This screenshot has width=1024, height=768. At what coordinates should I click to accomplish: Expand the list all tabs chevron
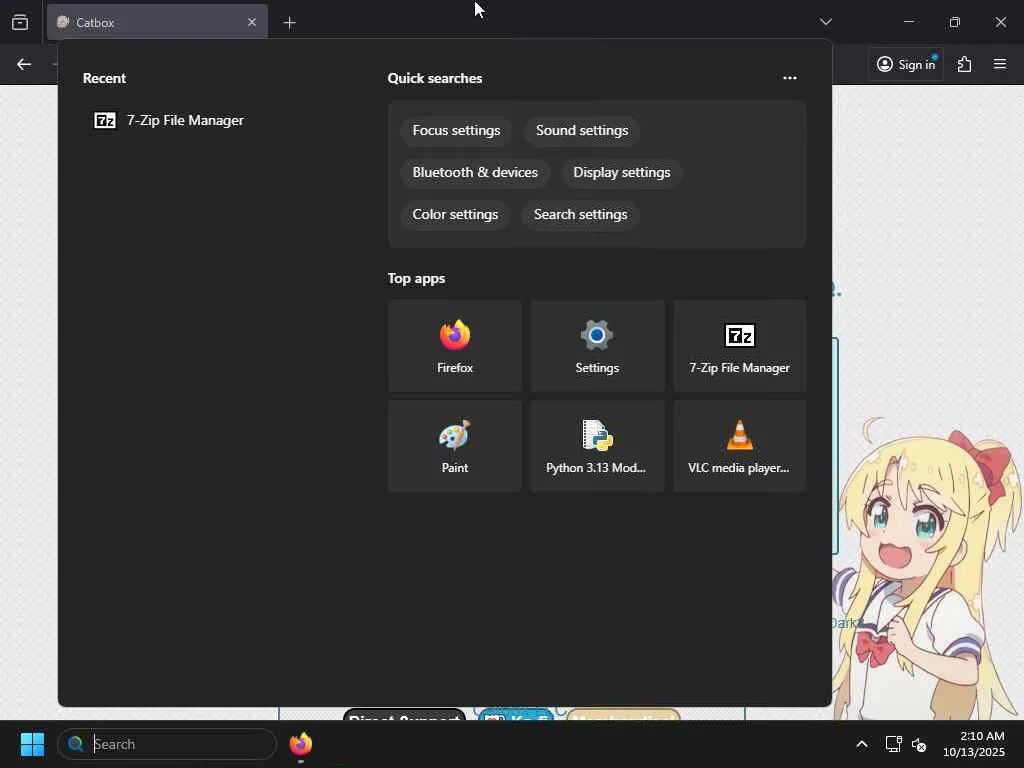tap(825, 22)
